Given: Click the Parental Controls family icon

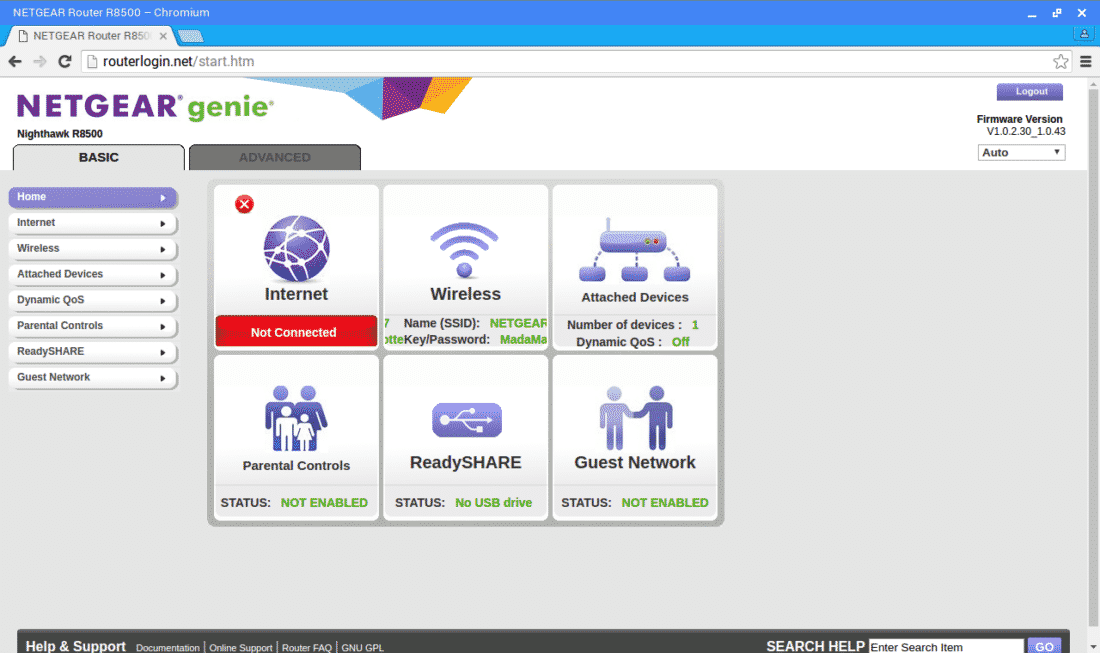Looking at the screenshot, I should point(296,418).
